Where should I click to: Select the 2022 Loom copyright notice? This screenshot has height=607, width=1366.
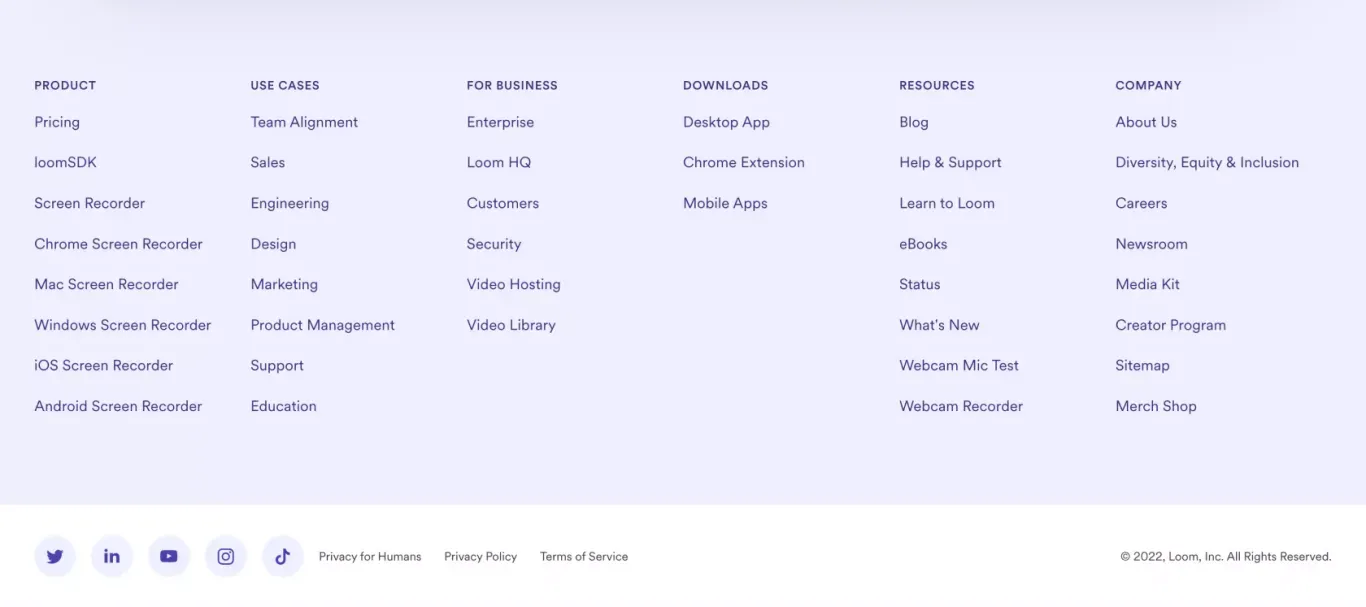click(1226, 557)
